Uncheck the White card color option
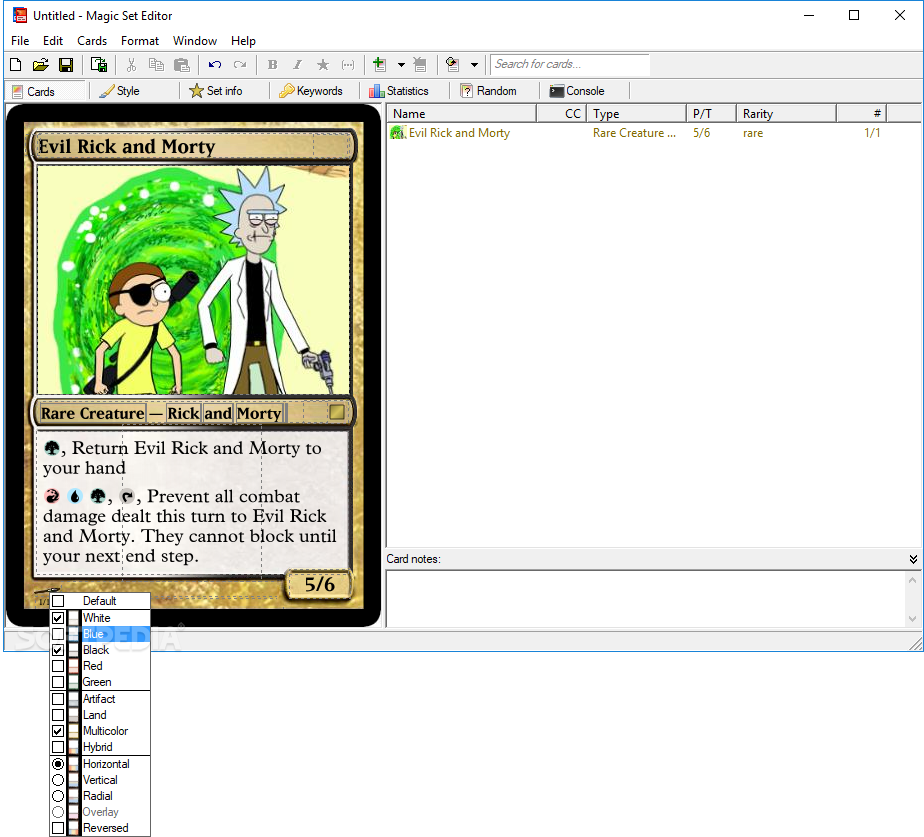Image resolution: width=924 pixels, height=837 pixels. 58,618
